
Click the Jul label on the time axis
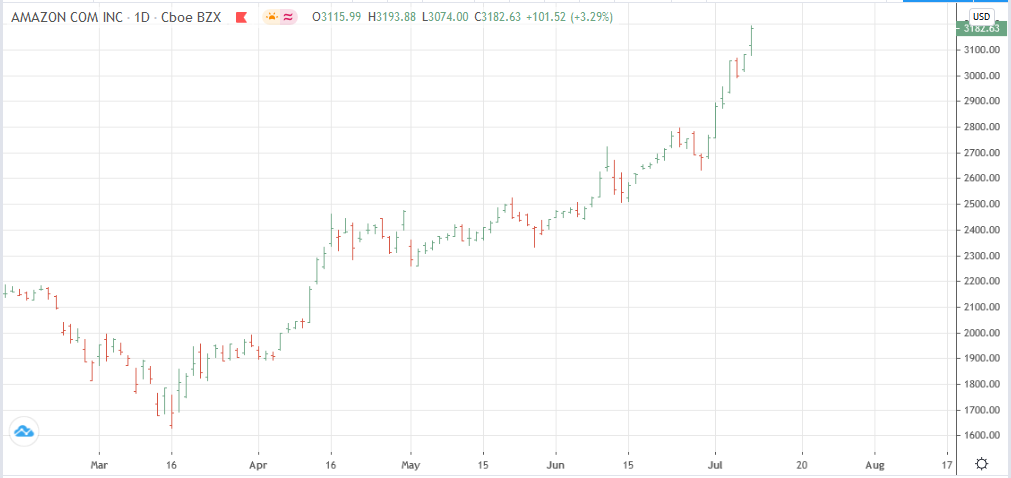coord(714,465)
